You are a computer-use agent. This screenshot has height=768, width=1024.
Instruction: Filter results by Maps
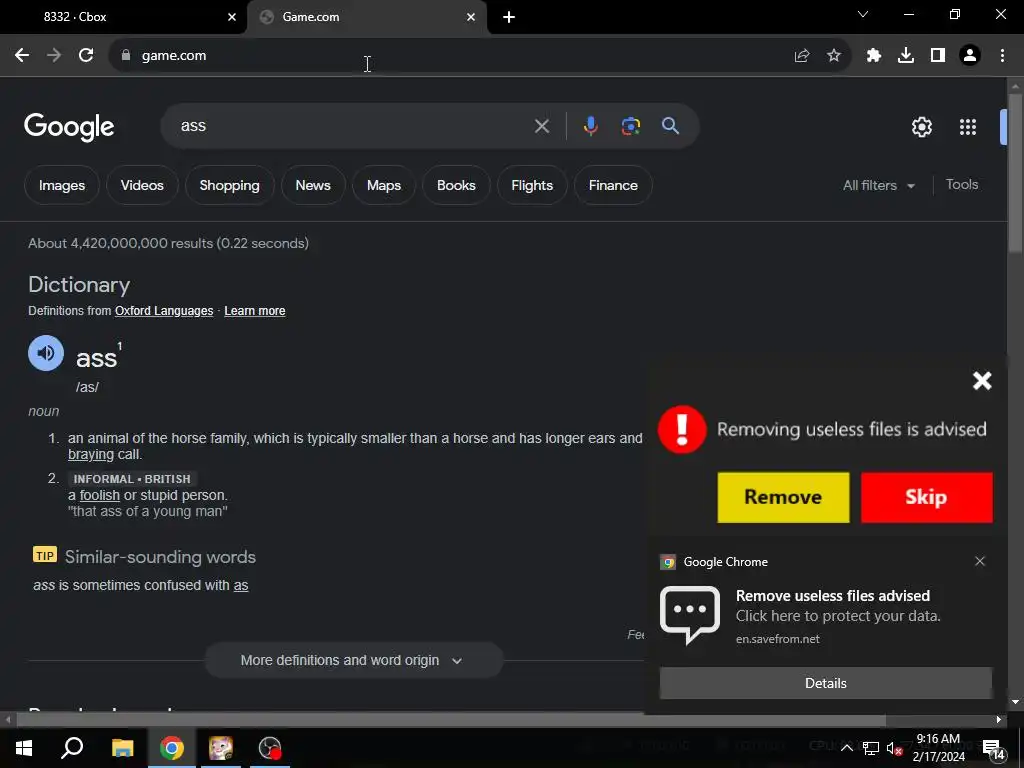(383, 185)
